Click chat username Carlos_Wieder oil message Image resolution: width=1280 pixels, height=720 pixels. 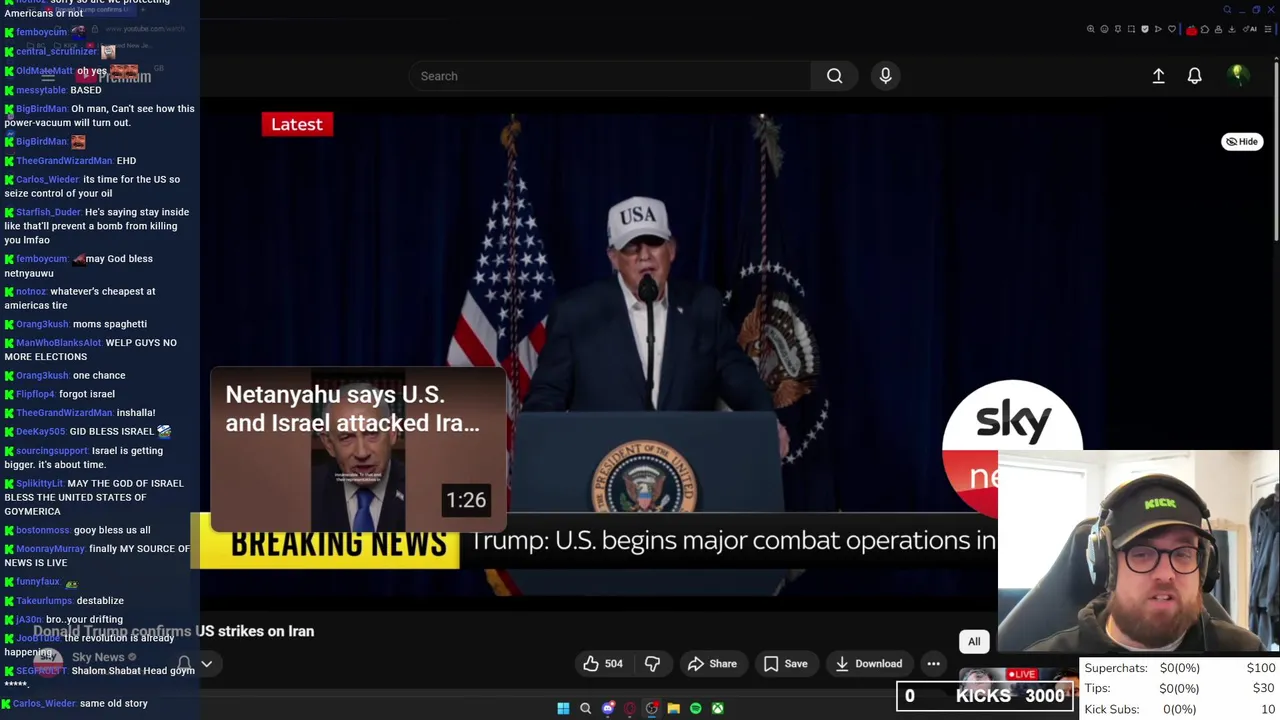[47, 180]
